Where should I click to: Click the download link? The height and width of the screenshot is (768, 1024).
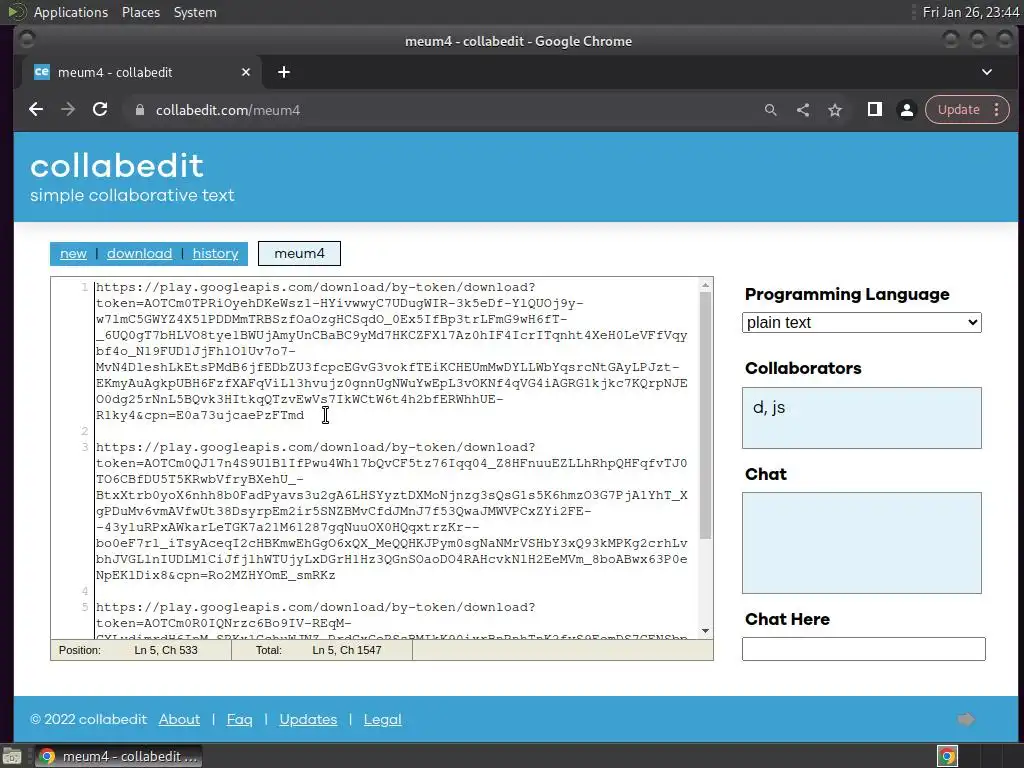tap(139, 253)
